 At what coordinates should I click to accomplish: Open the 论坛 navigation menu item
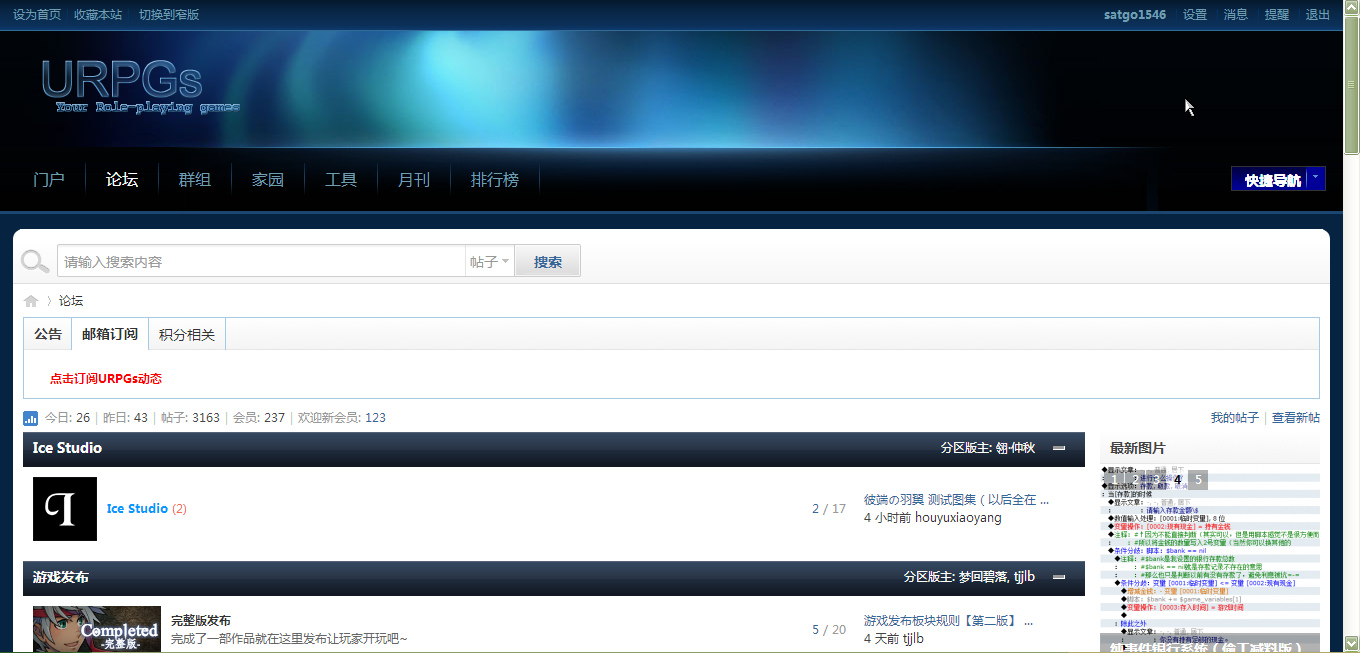122,180
